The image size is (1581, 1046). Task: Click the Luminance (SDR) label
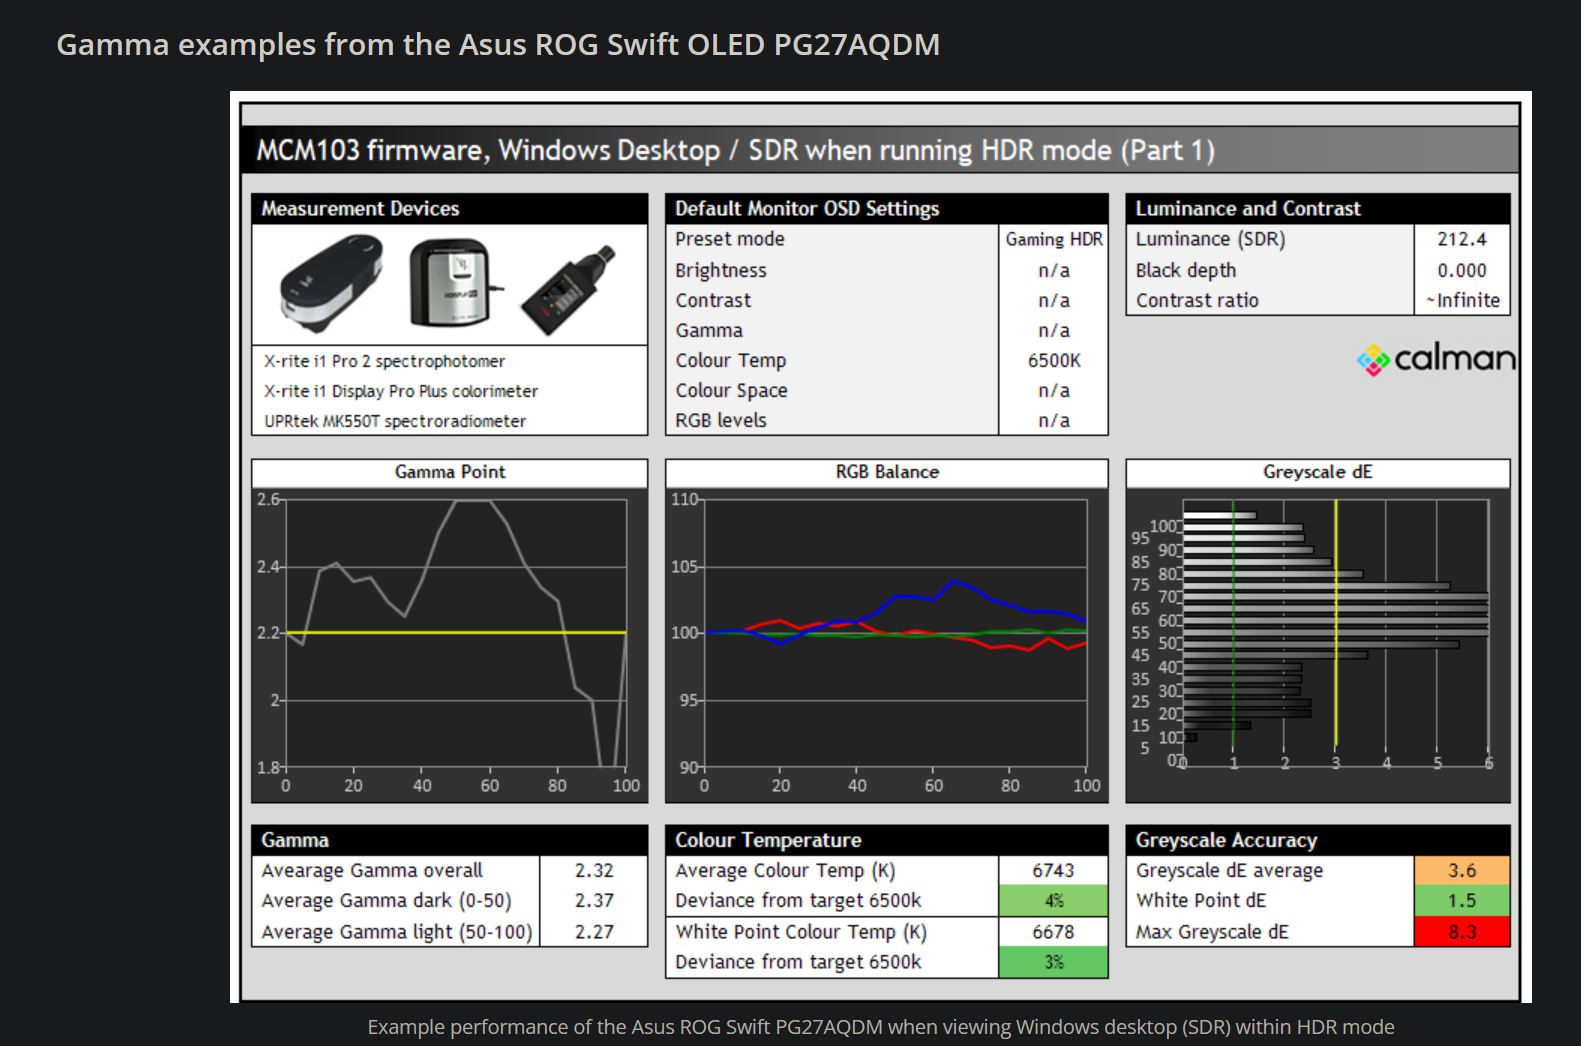[1211, 239]
